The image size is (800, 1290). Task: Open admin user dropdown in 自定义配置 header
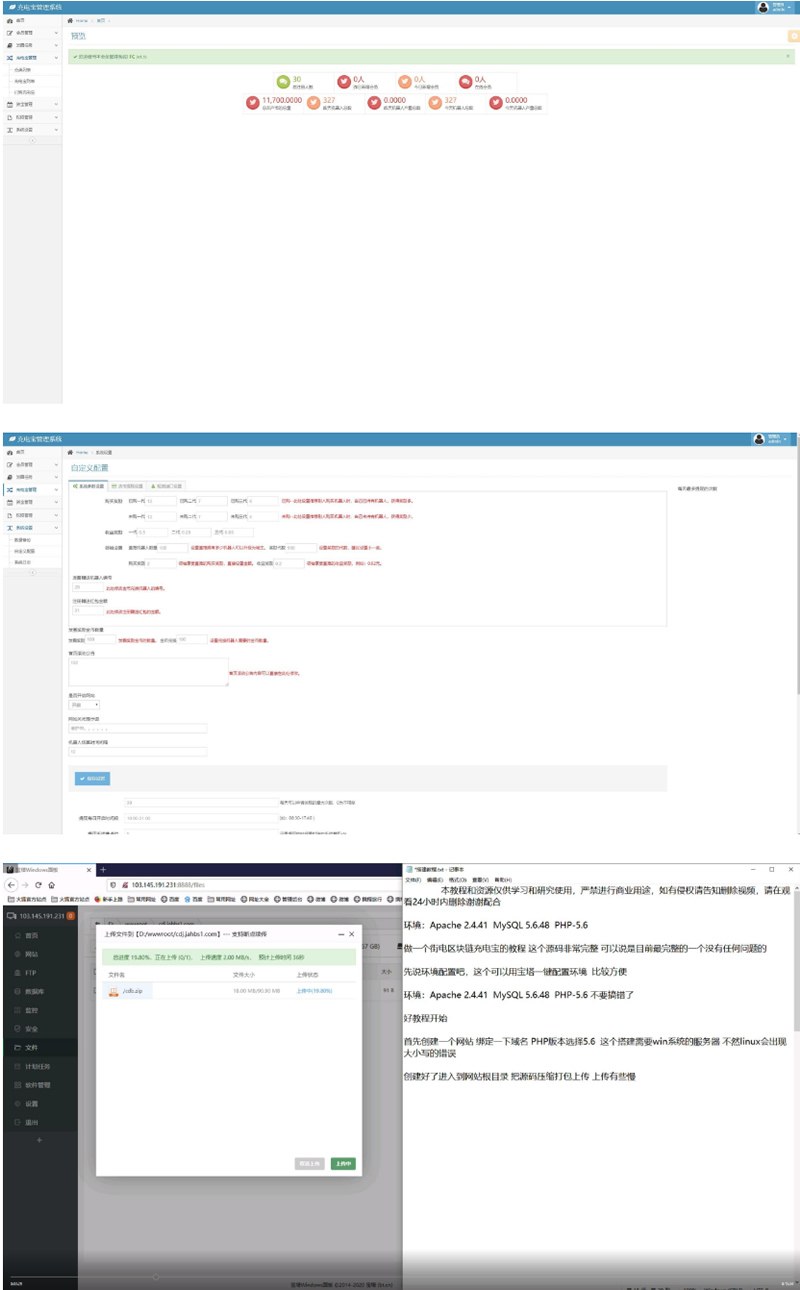[771, 439]
